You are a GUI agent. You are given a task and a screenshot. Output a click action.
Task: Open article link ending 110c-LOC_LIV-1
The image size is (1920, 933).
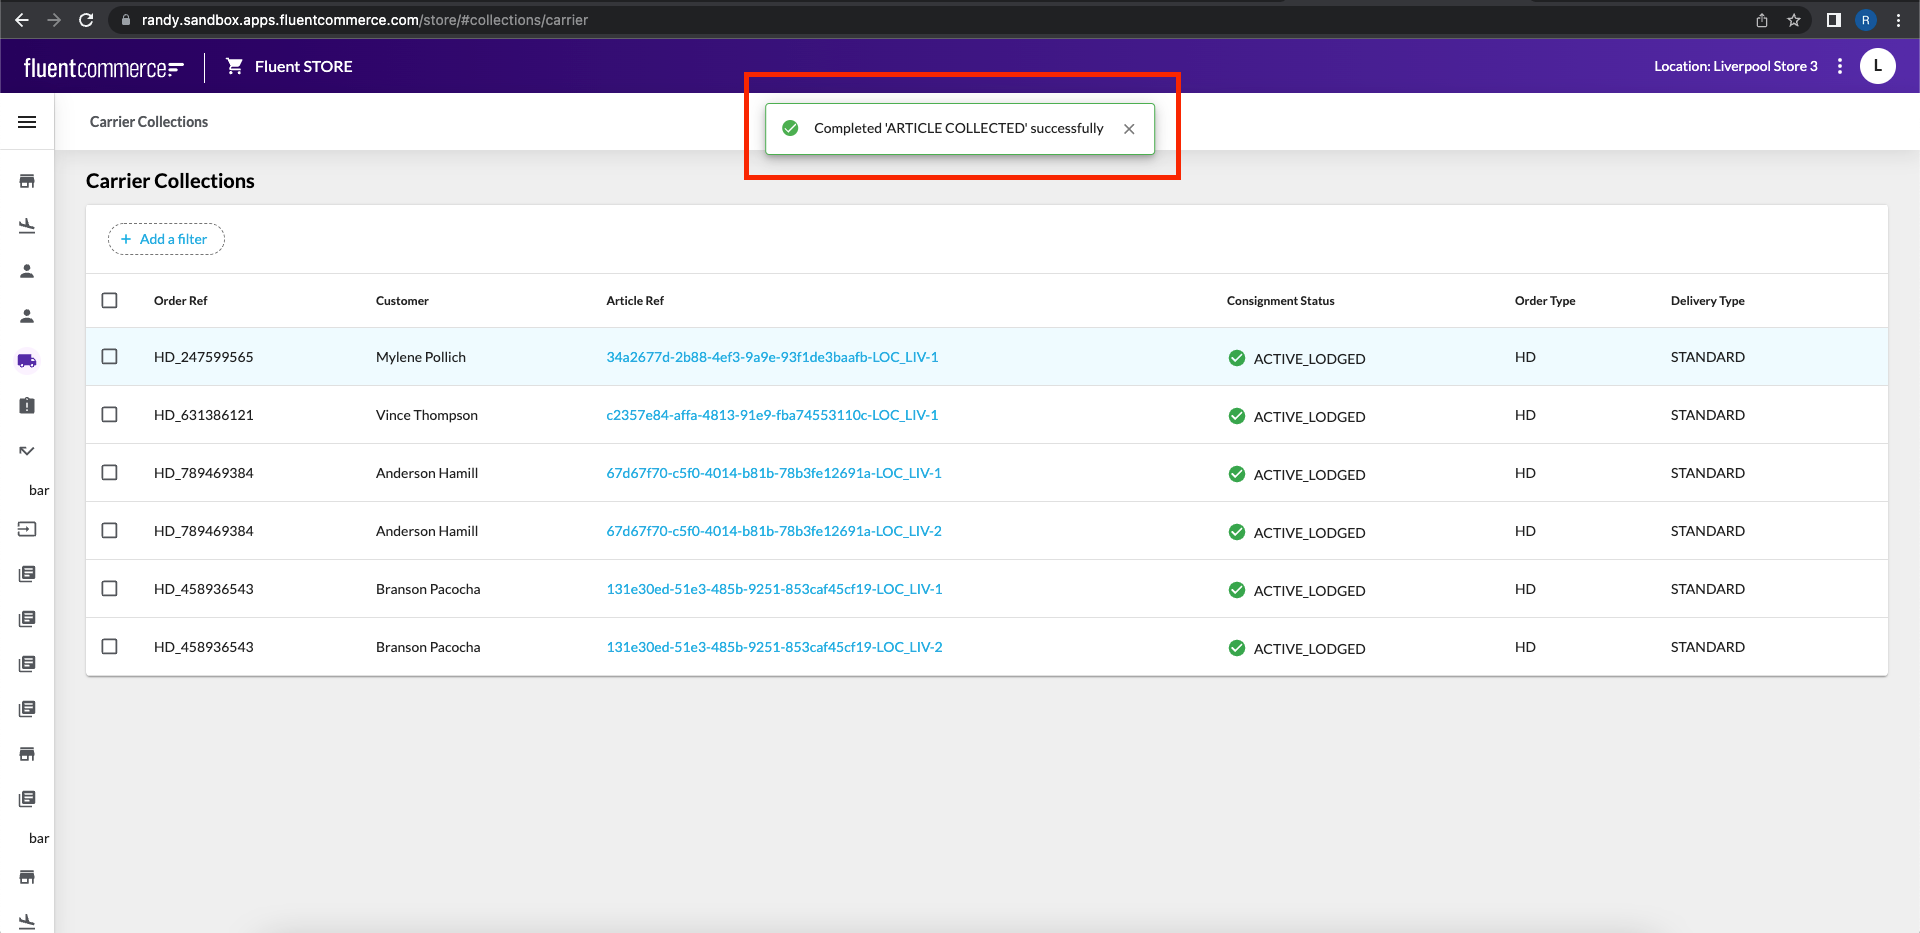point(771,415)
